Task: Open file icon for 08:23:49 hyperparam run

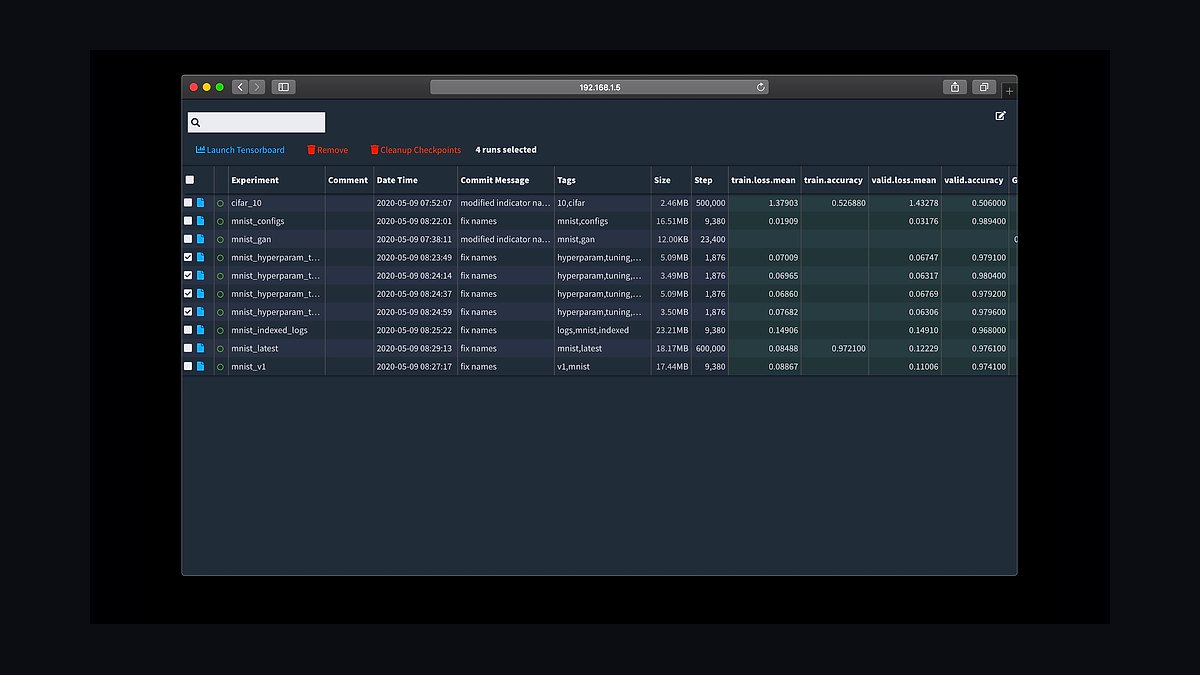Action: tap(200, 257)
